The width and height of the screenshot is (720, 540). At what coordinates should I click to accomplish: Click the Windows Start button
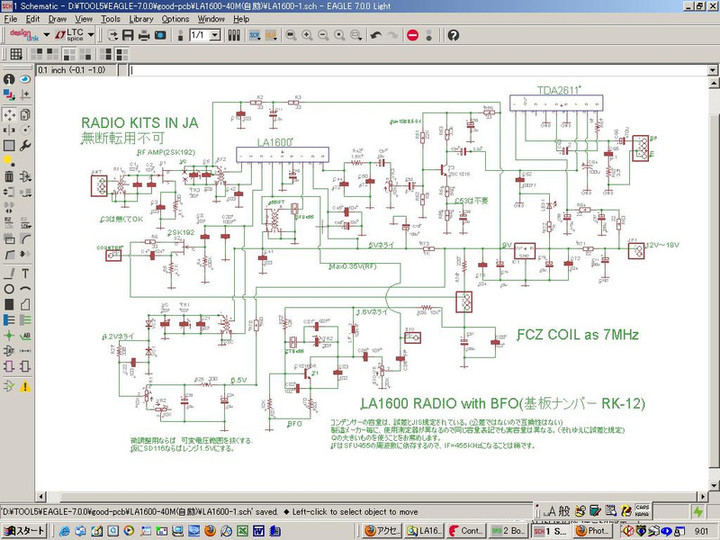(x=24, y=531)
